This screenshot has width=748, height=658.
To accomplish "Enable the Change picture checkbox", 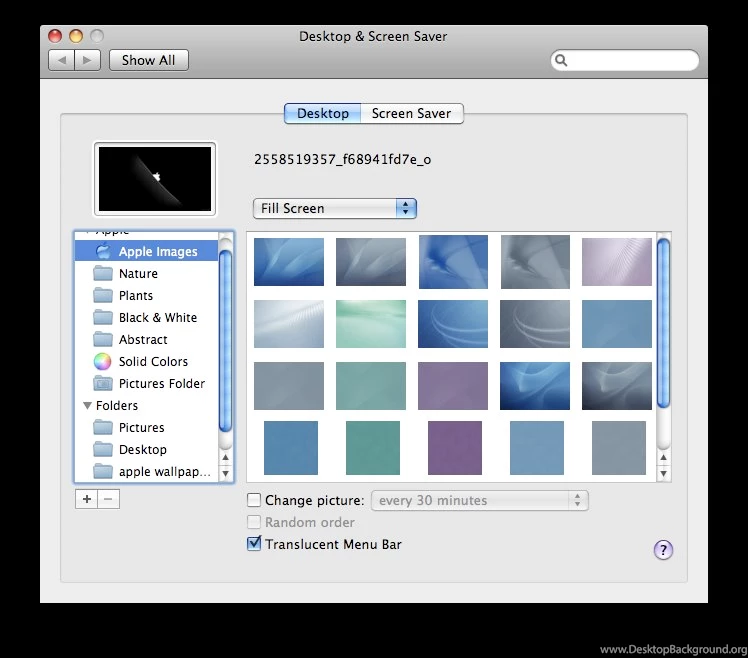I will [x=254, y=500].
